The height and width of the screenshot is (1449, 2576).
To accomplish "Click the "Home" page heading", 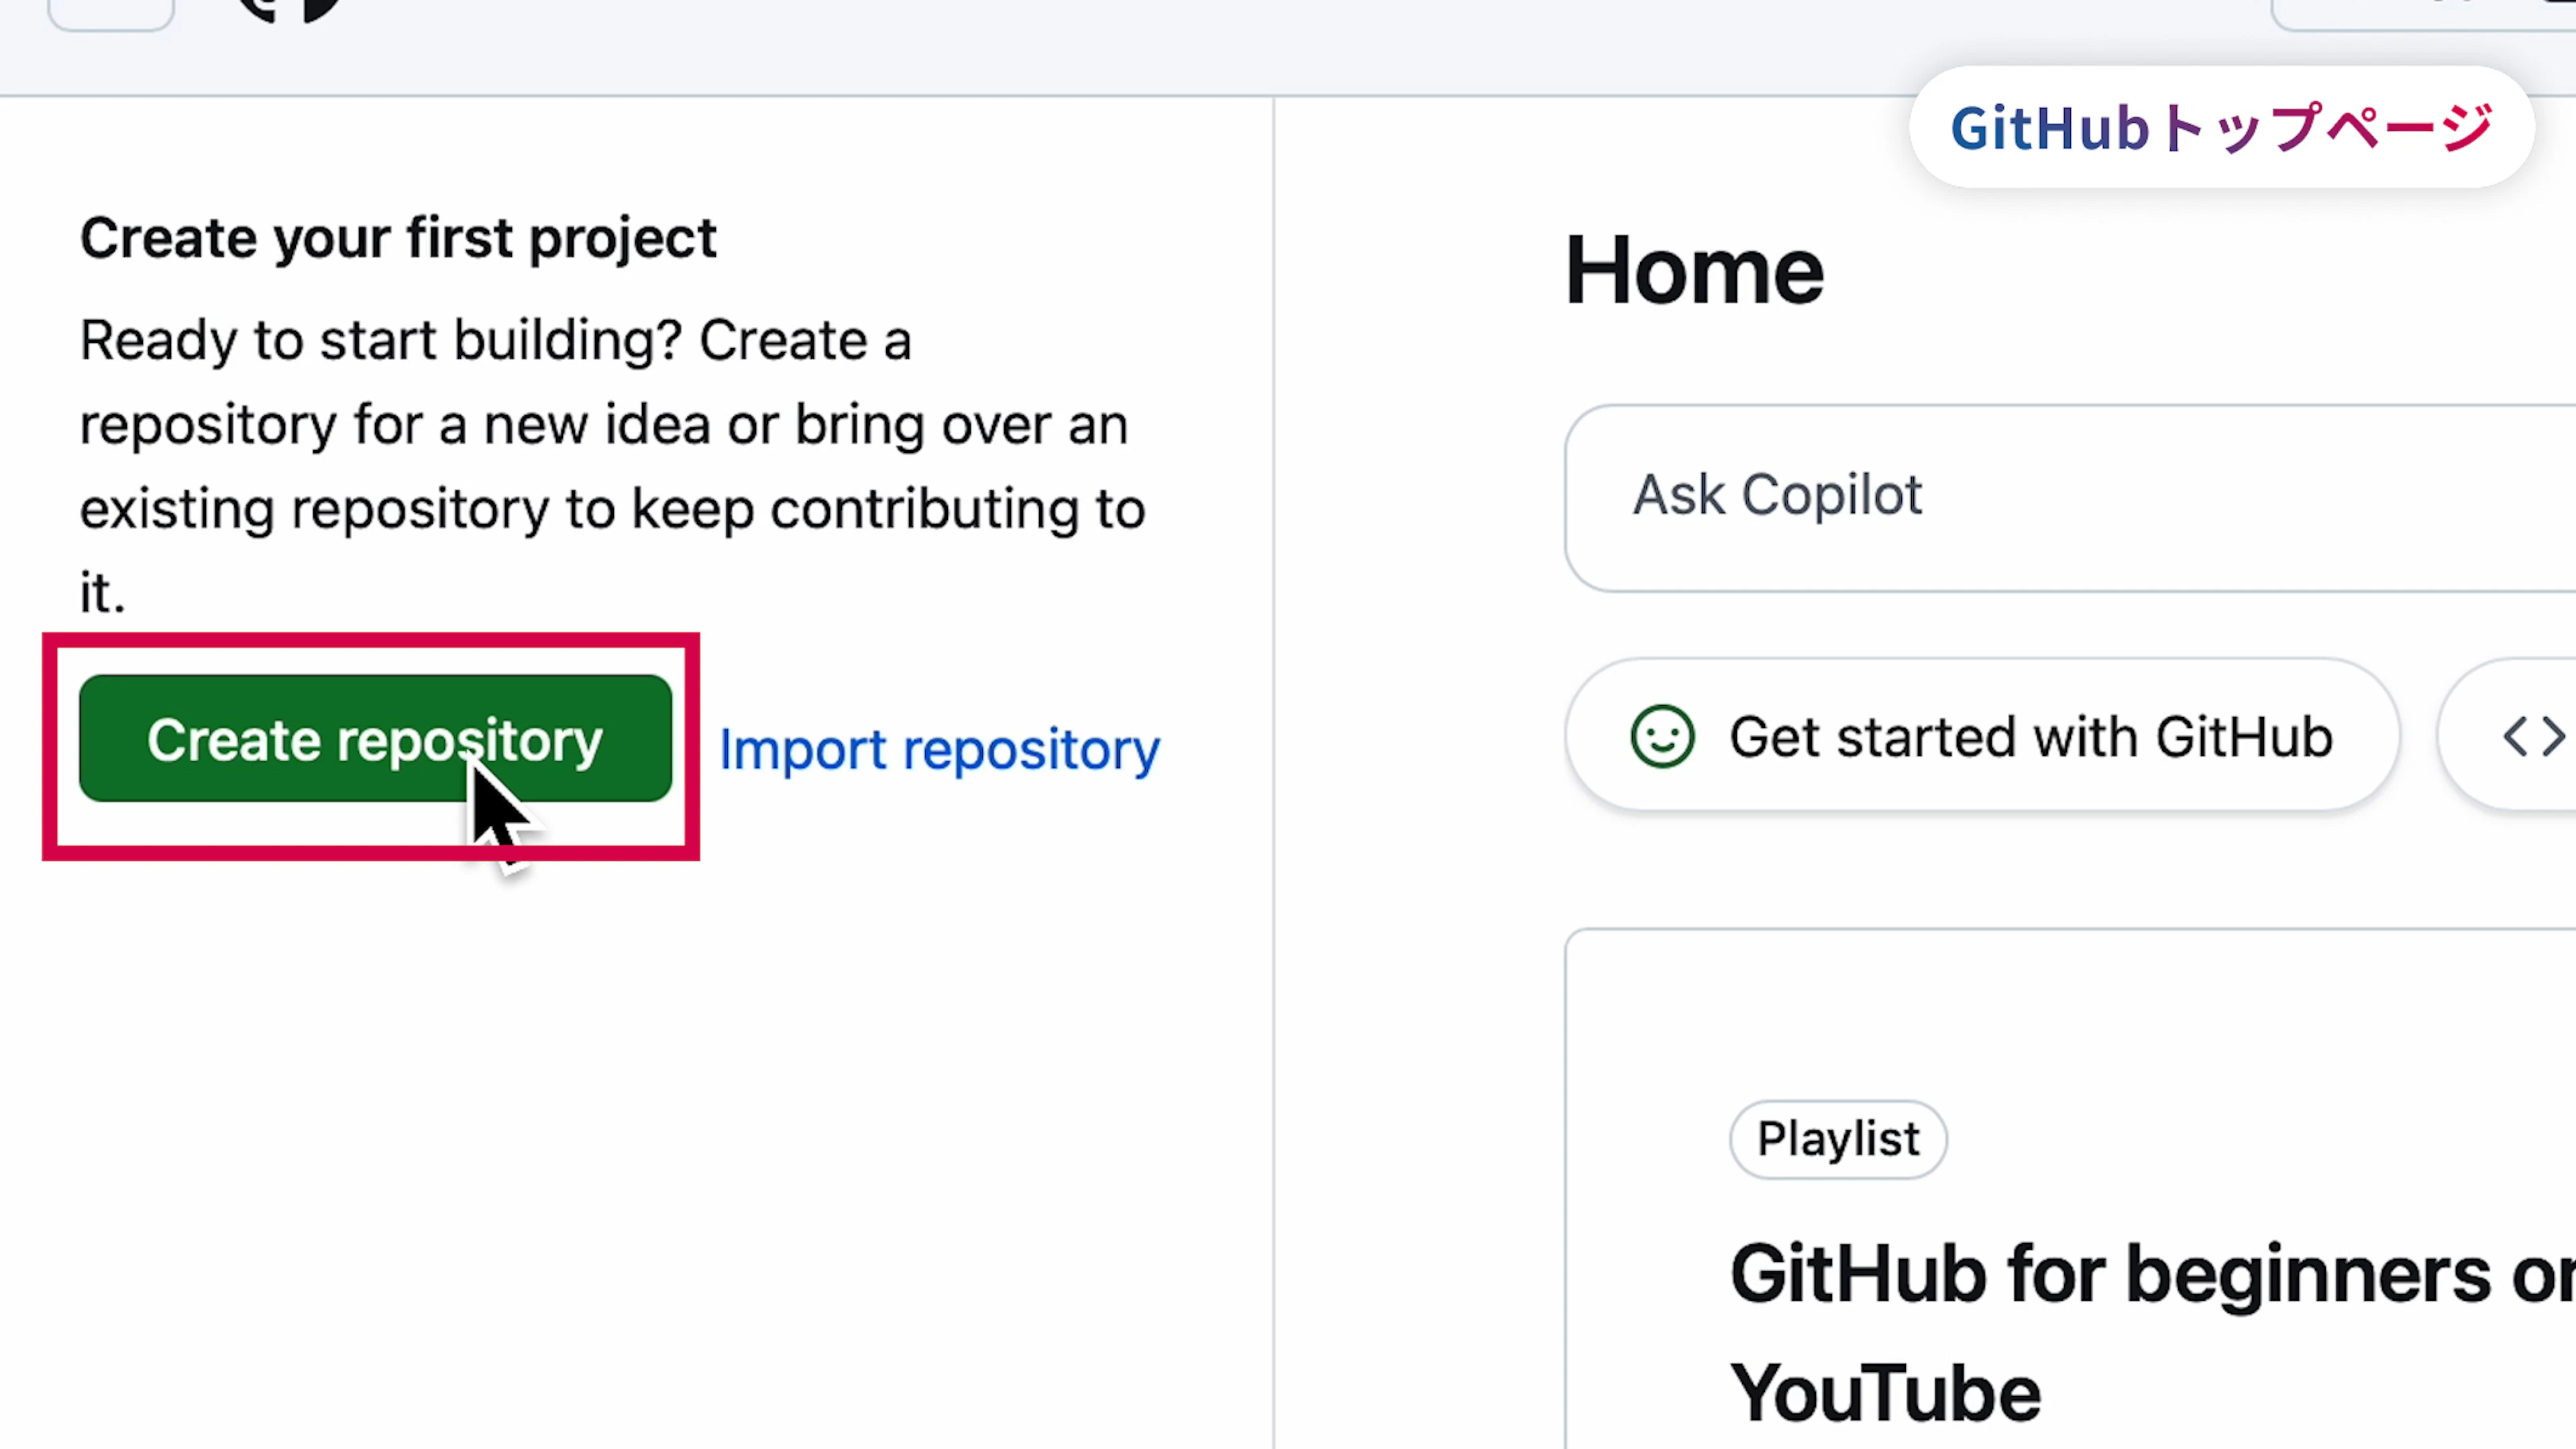I will click(1694, 271).
